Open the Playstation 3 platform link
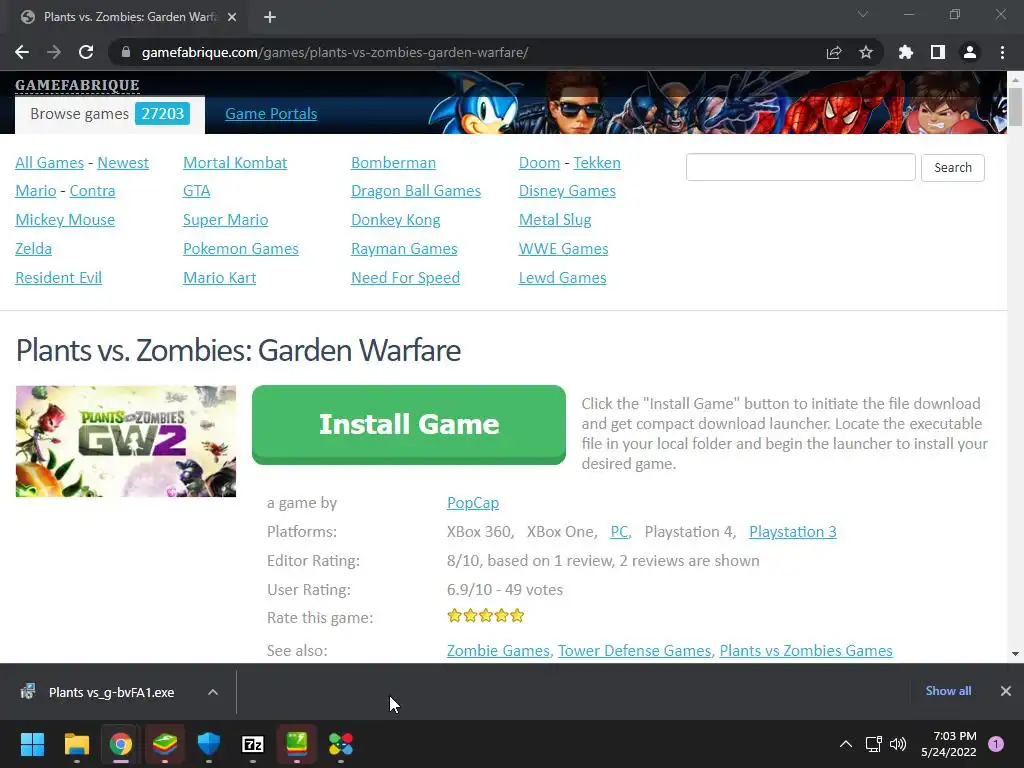This screenshot has width=1024, height=768. click(x=793, y=532)
